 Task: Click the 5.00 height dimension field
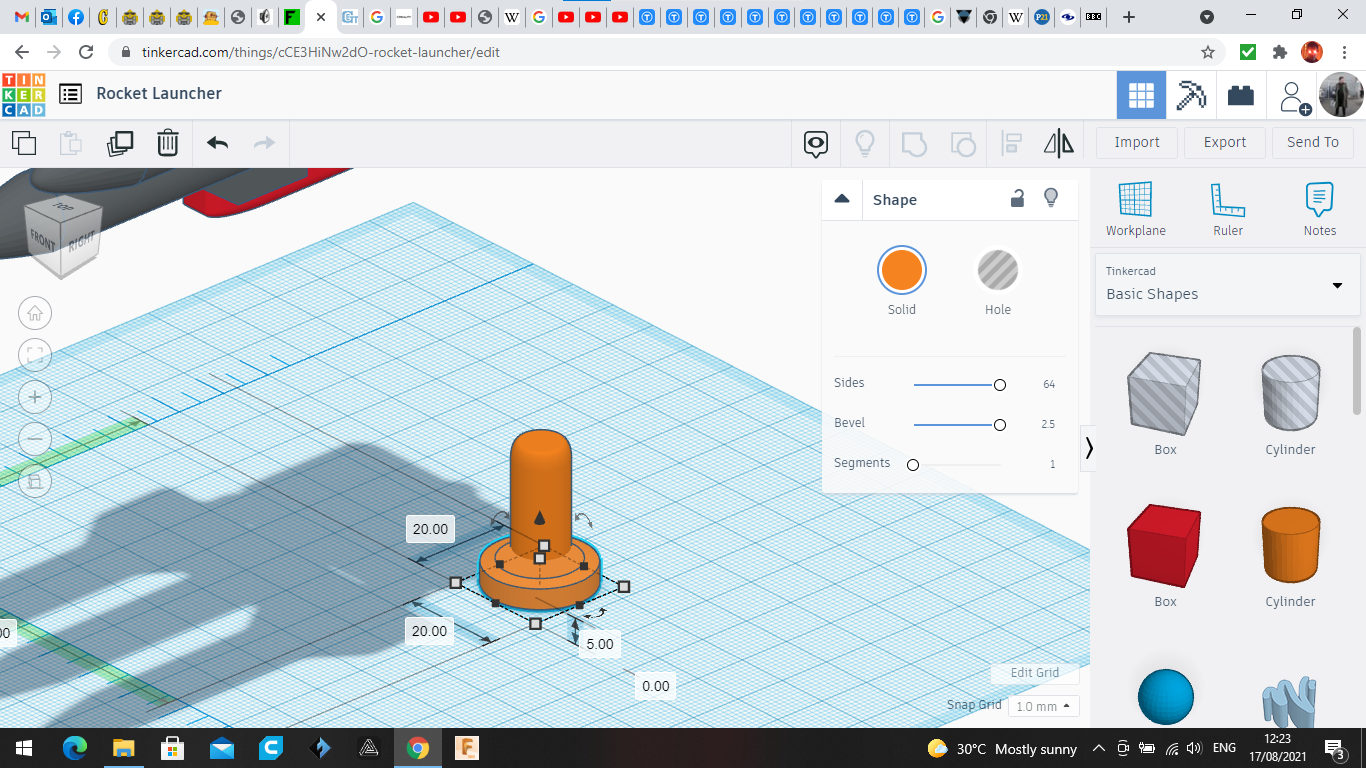[600, 644]
